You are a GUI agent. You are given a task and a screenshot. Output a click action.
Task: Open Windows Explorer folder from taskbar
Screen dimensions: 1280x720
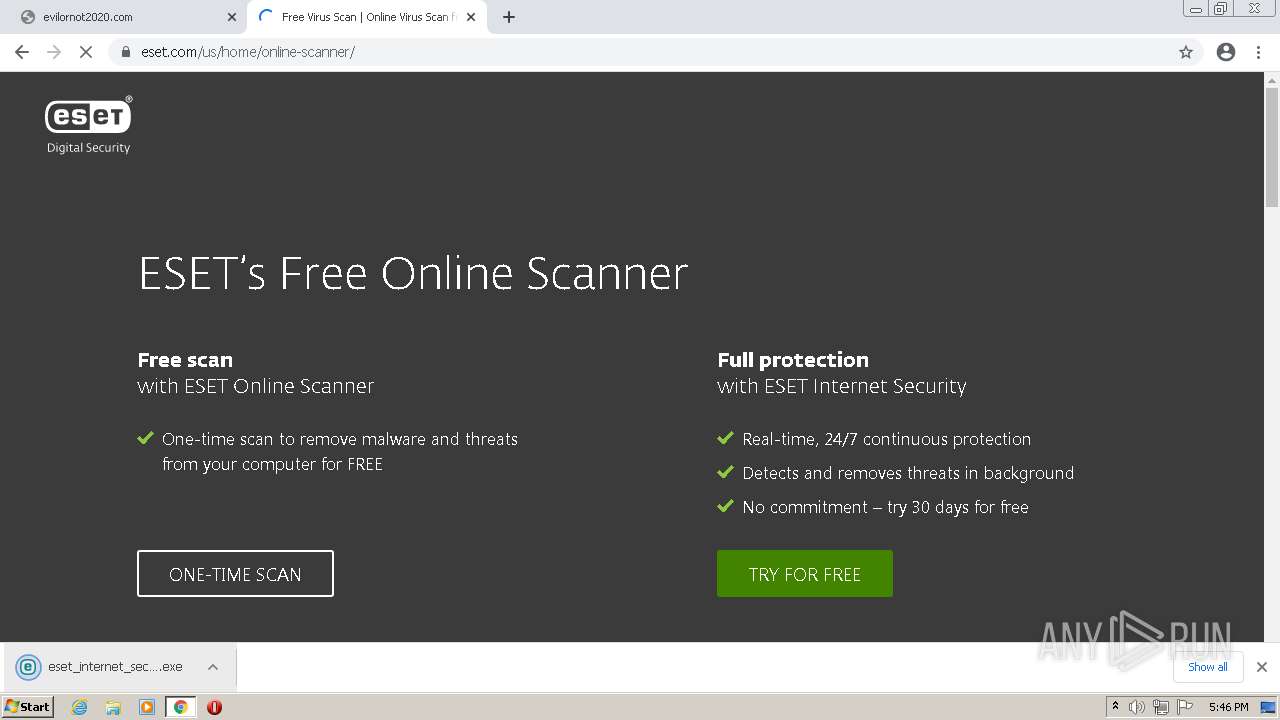tap(113, 707)
